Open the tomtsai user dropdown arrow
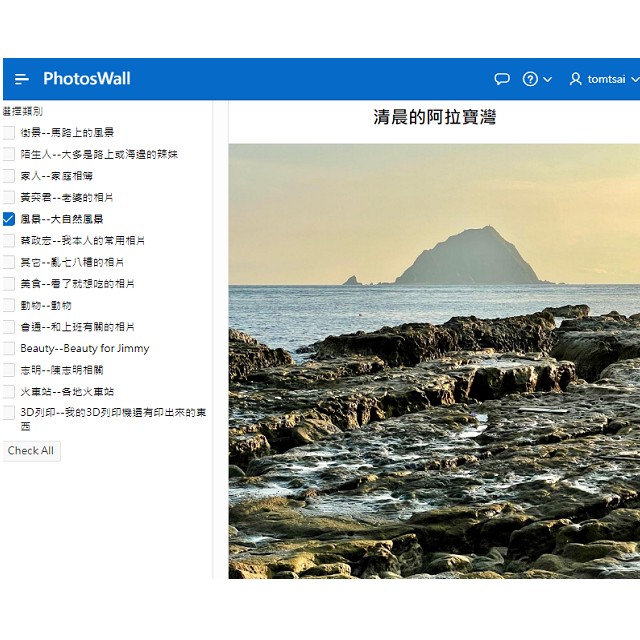Viewport: 640px width, 640px height. pos(634,79)
